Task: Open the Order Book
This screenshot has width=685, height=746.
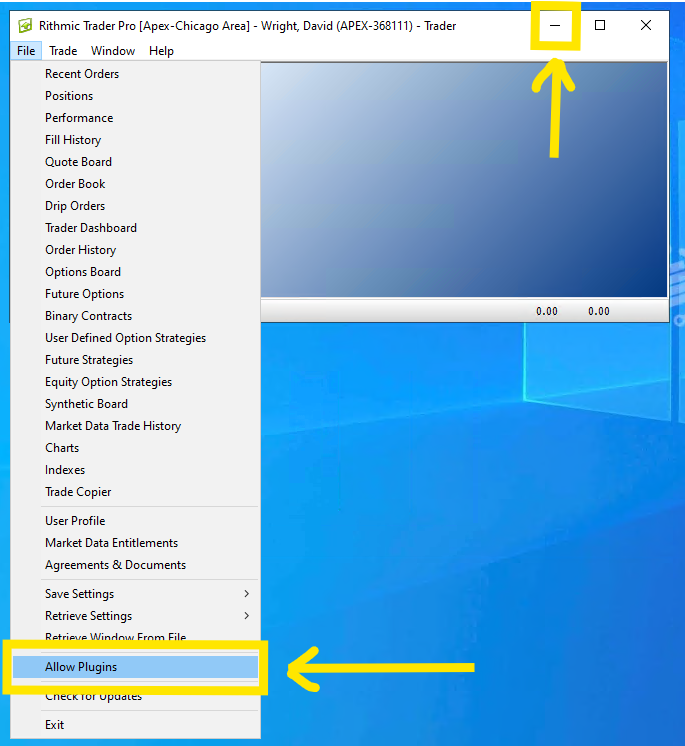Action: [136, 184]
